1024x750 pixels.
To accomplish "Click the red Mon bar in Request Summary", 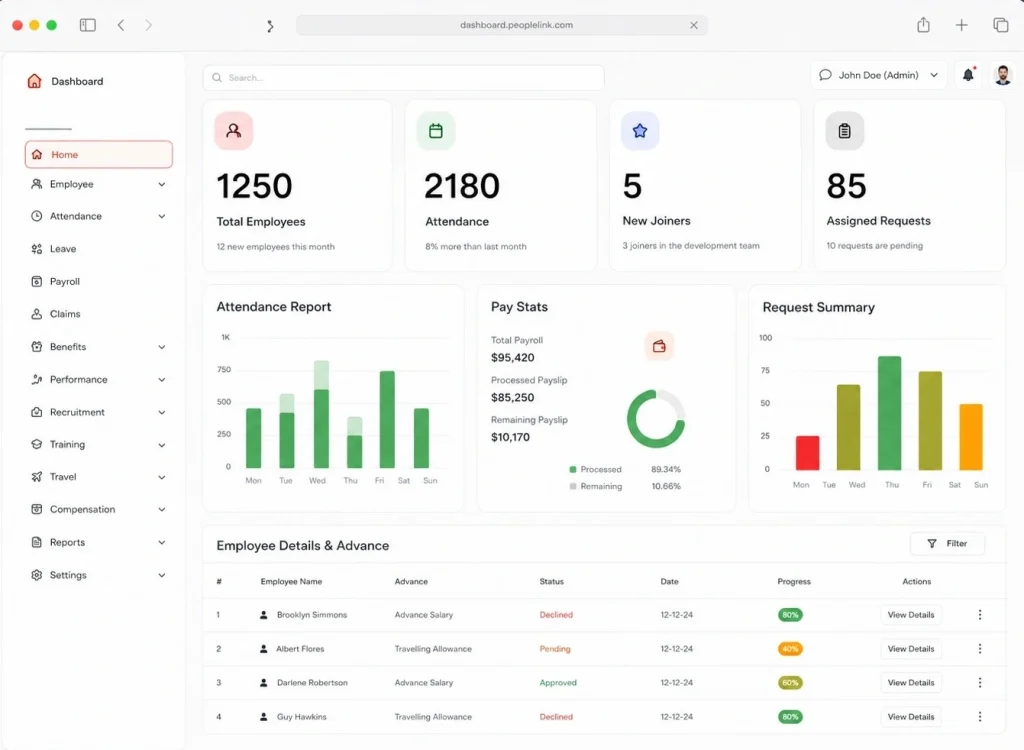I will pyautogui.click(x=807, y=453).
